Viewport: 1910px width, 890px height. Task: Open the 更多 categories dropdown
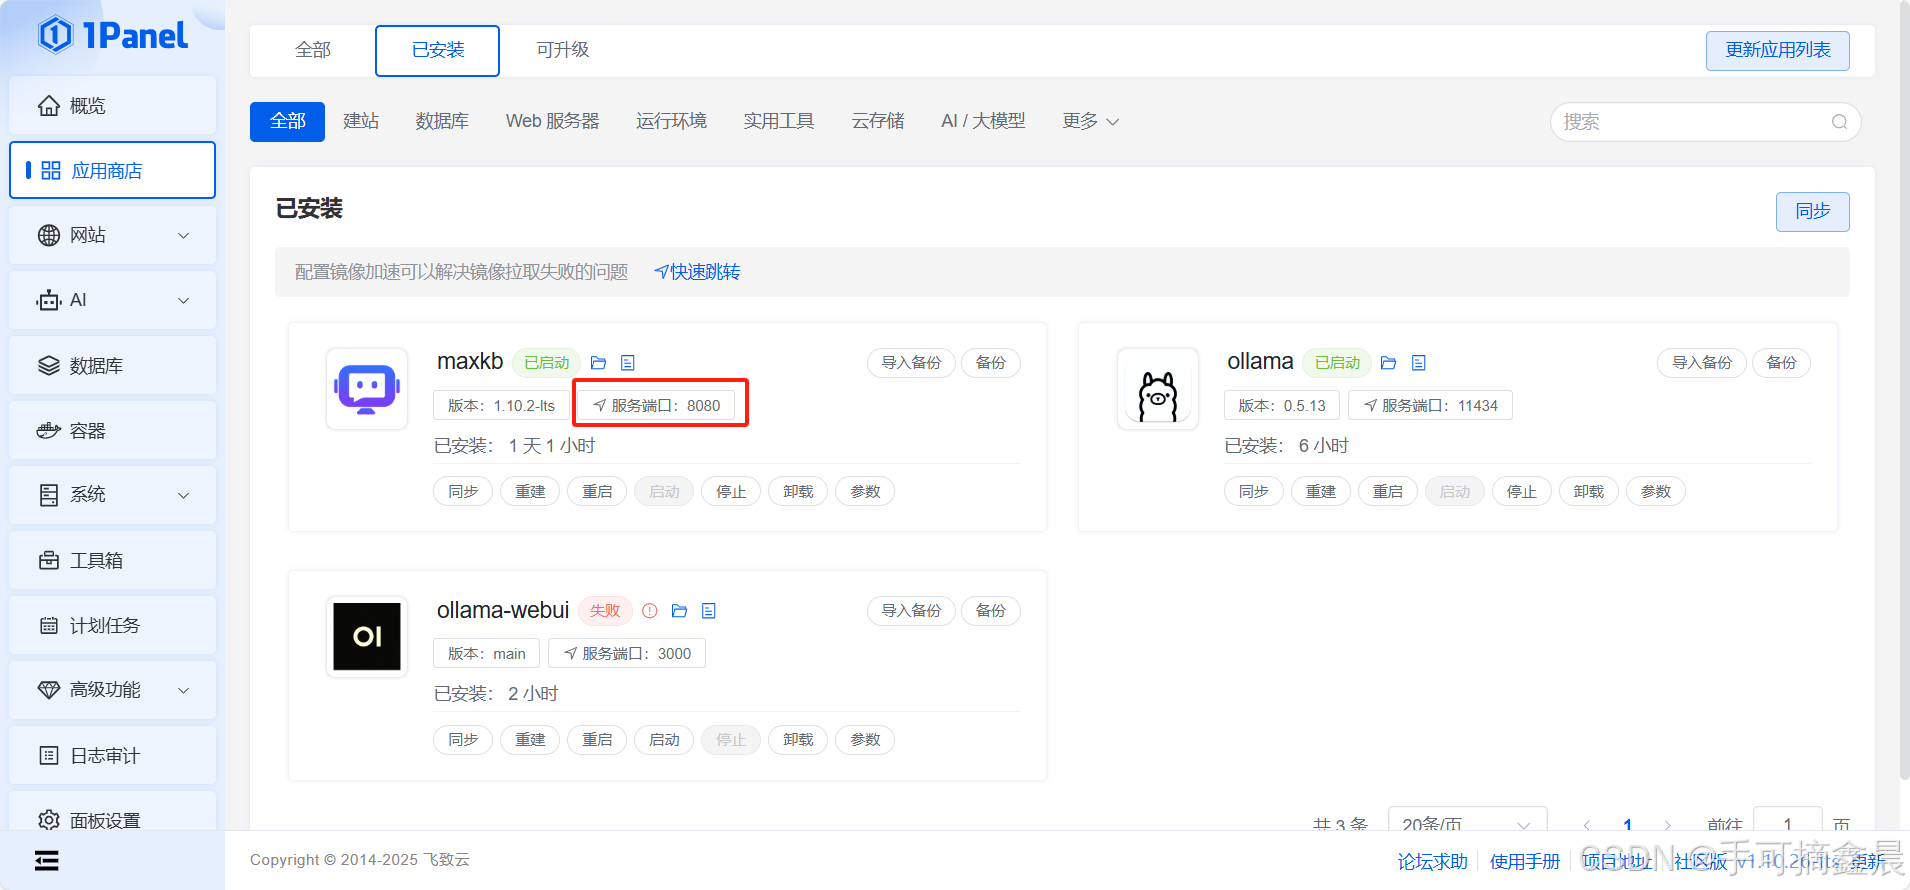click(1090, 122)
